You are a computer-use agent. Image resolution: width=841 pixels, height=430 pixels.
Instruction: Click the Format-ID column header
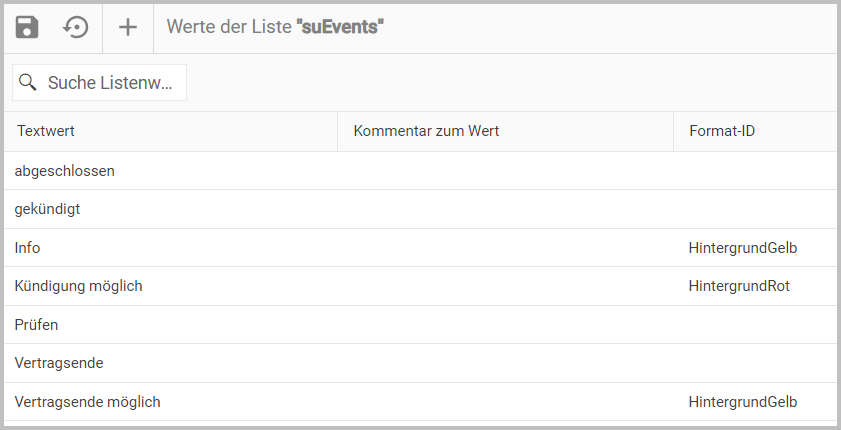(x=722, y=131)
